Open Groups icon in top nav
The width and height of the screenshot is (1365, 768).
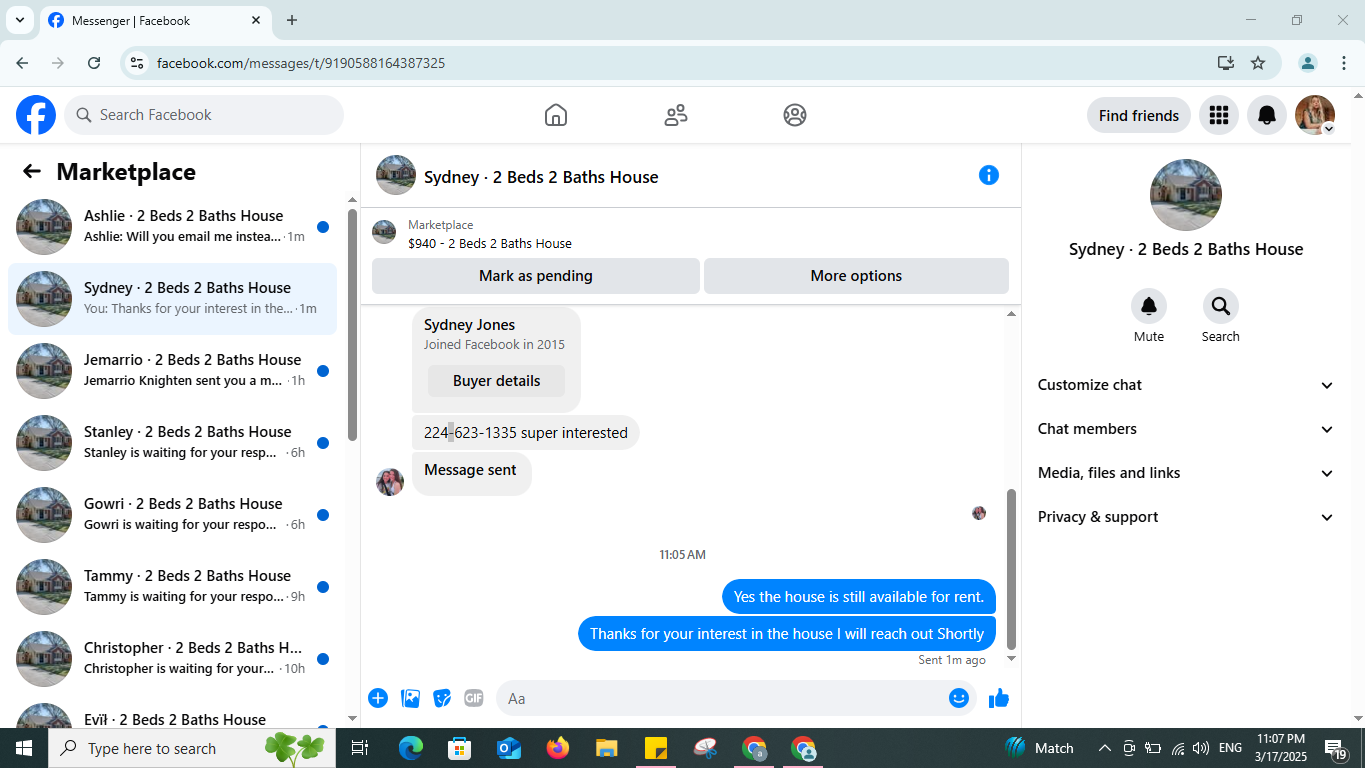coord(795,115)
